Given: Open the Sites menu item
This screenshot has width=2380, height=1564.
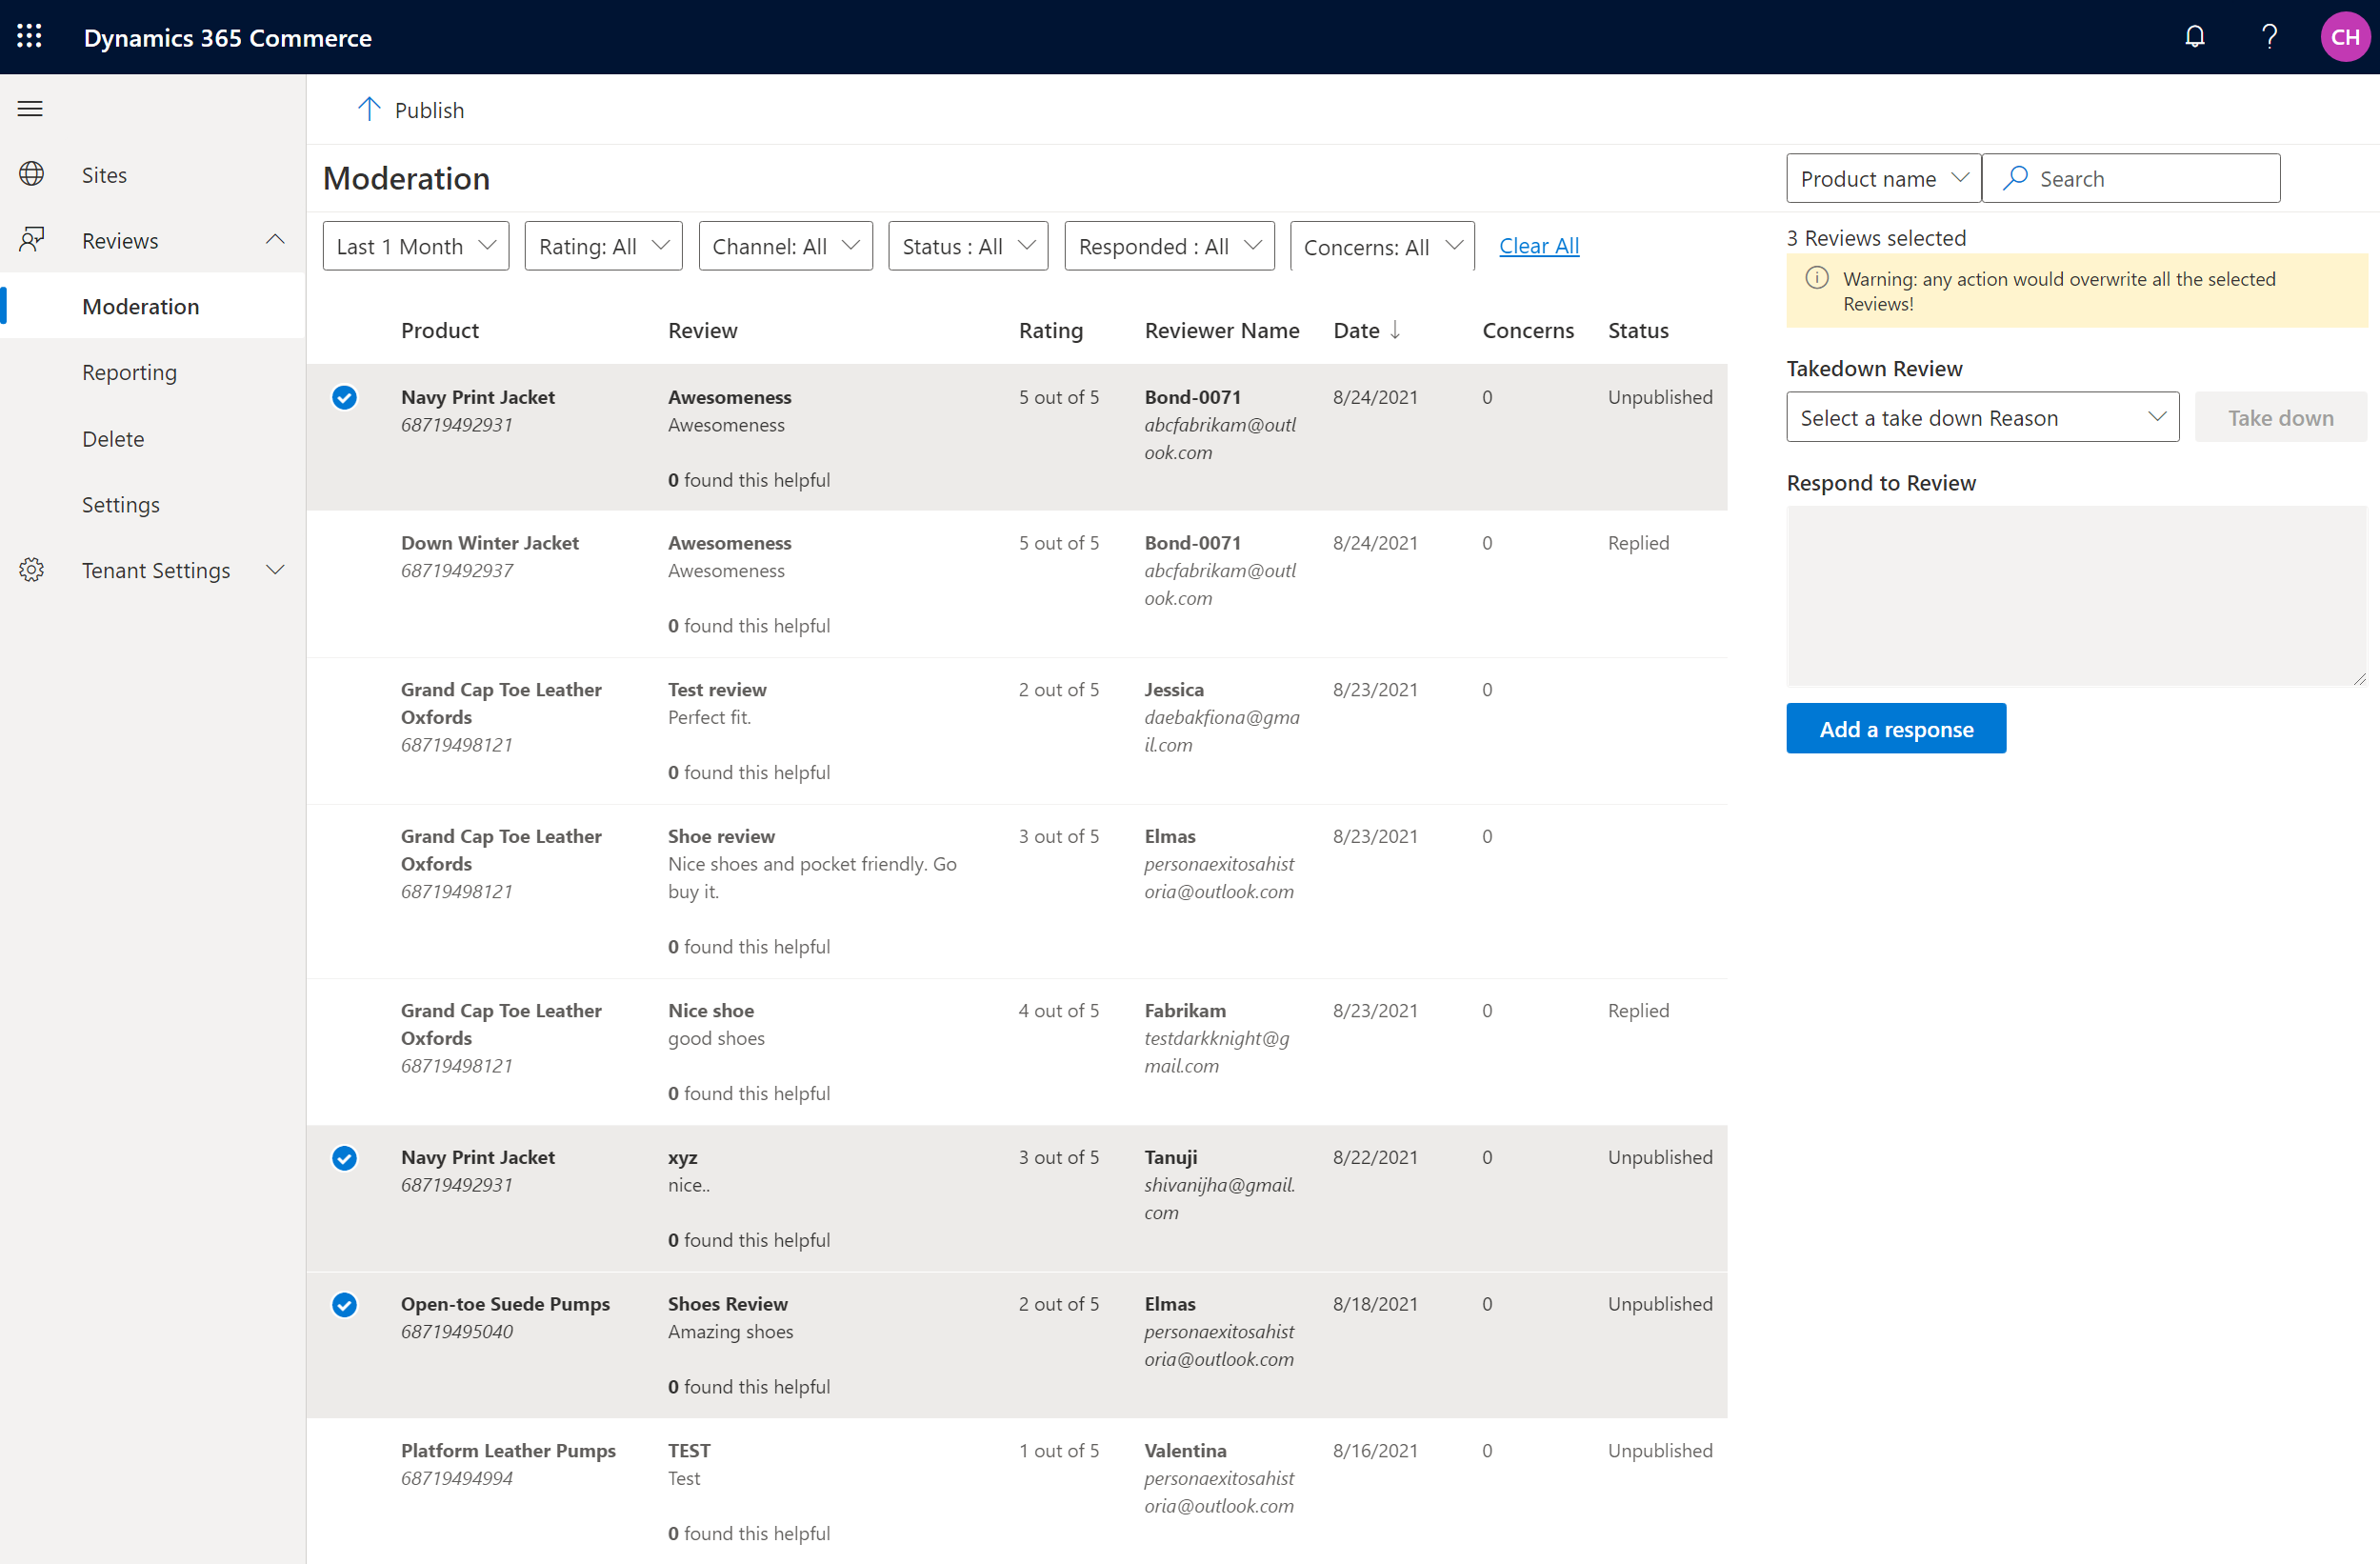Looking at the screenshot, I should (x=105, y=172).
